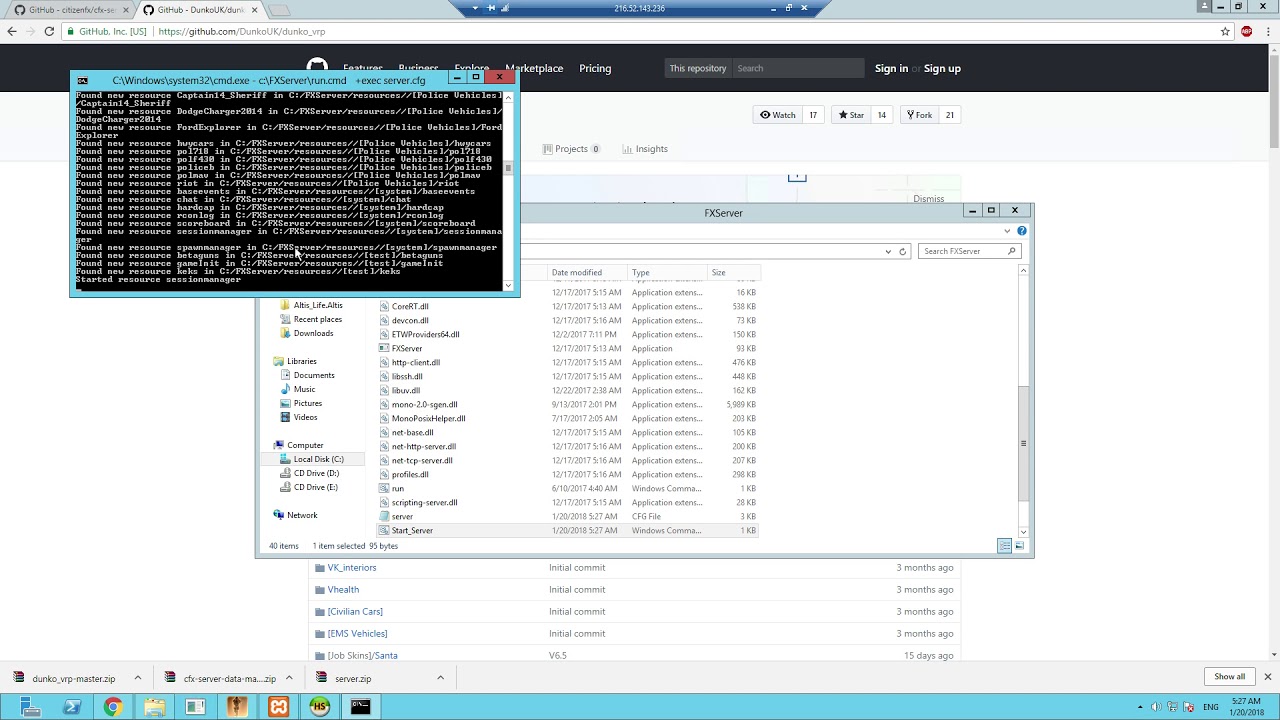Open GitHub Pricing menu item

click(595, 68)
